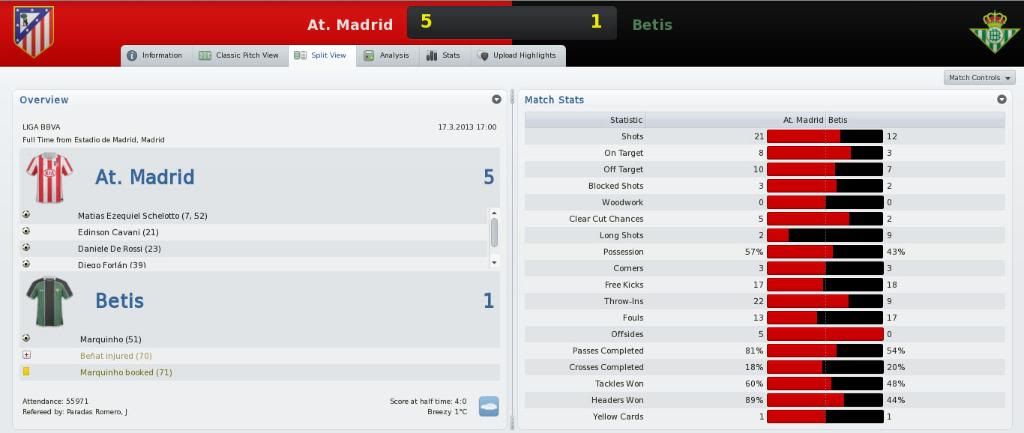Click the At. Madrid striped kit image
Image resolution: width=1024 pixels, height=433 pixels.
[49, 178]
